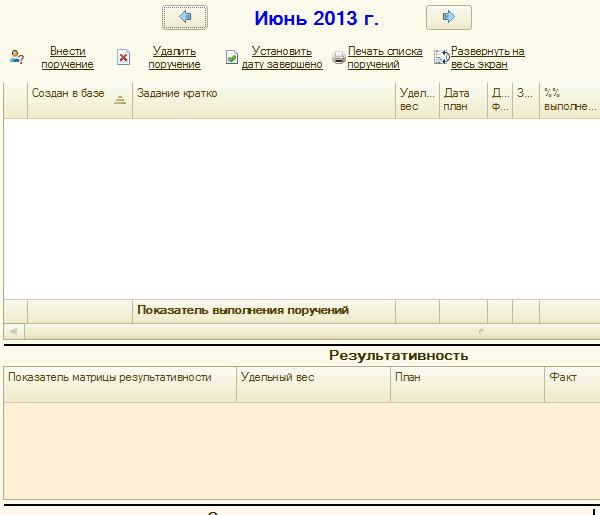Open 'Внести поручение' link

click(69, 58)
